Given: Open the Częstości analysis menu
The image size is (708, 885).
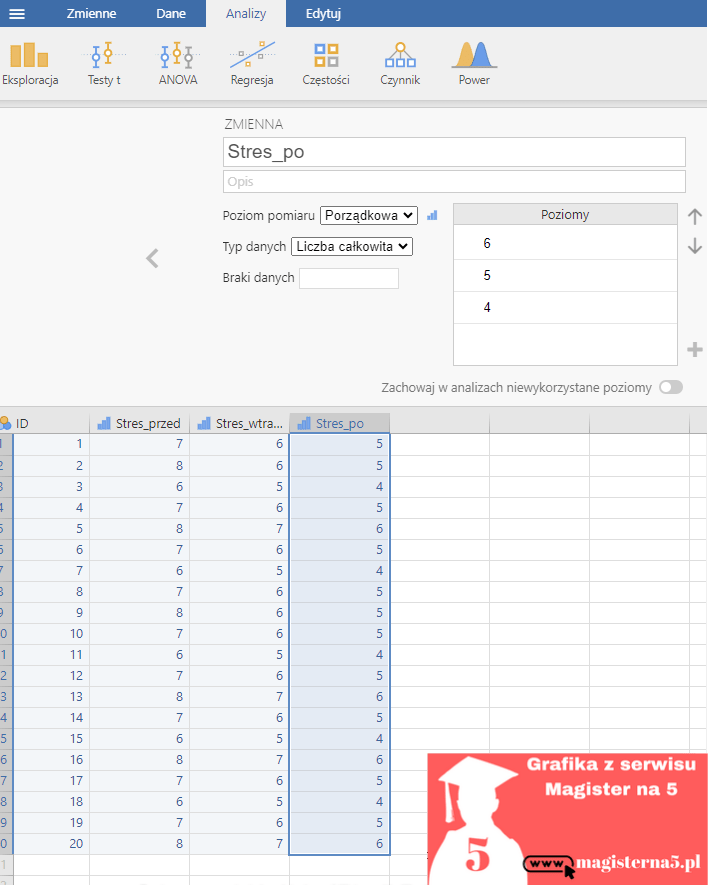Looking at the screenshot, I should [326, 64].
